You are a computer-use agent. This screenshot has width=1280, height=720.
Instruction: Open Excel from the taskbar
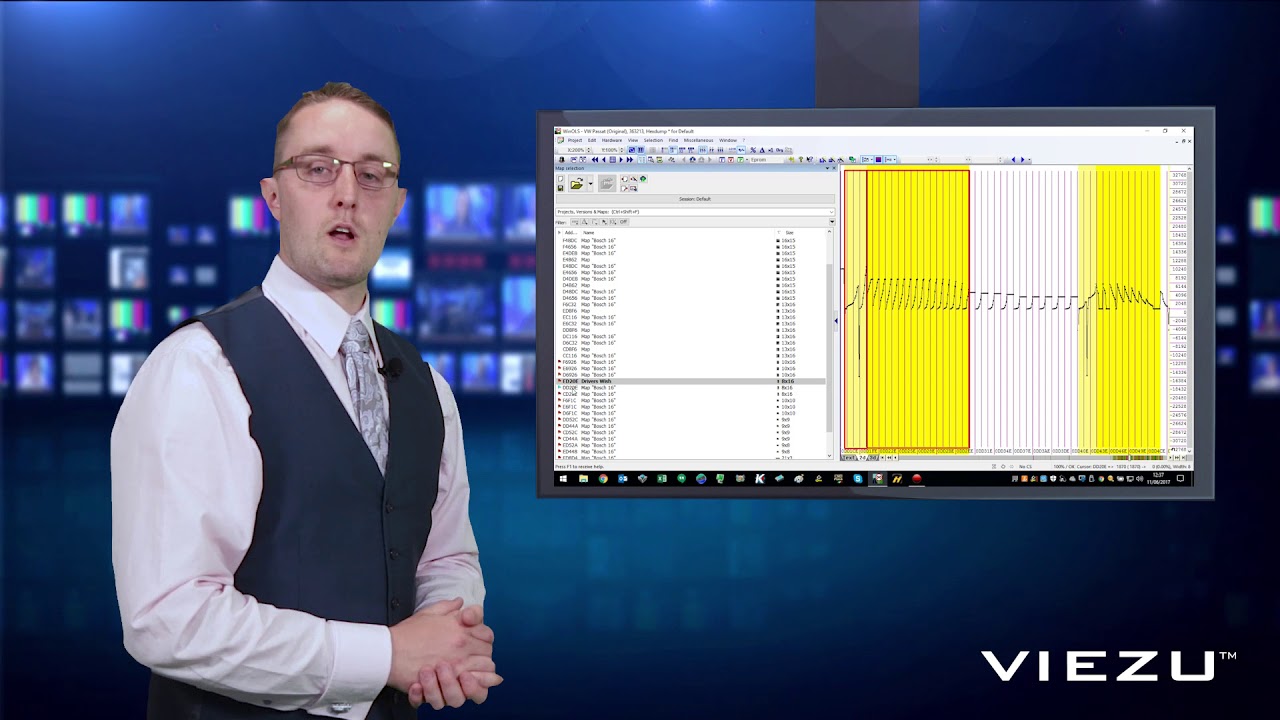tap(662, 478)
